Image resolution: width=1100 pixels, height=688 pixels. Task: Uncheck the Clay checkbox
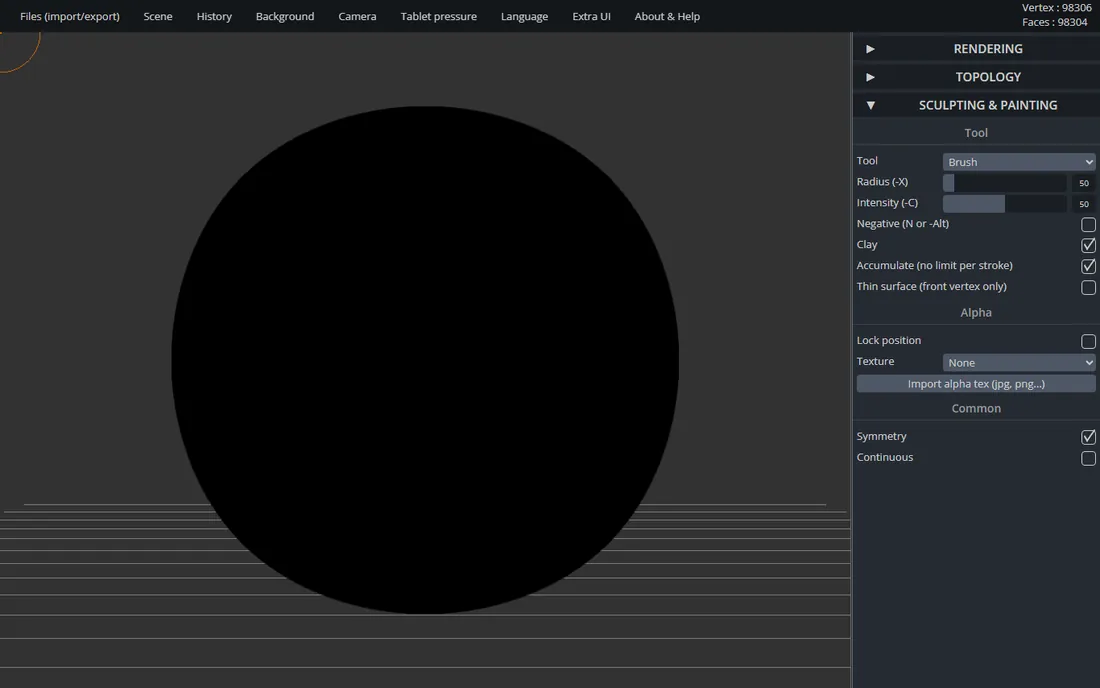[x=1088, y=245]
